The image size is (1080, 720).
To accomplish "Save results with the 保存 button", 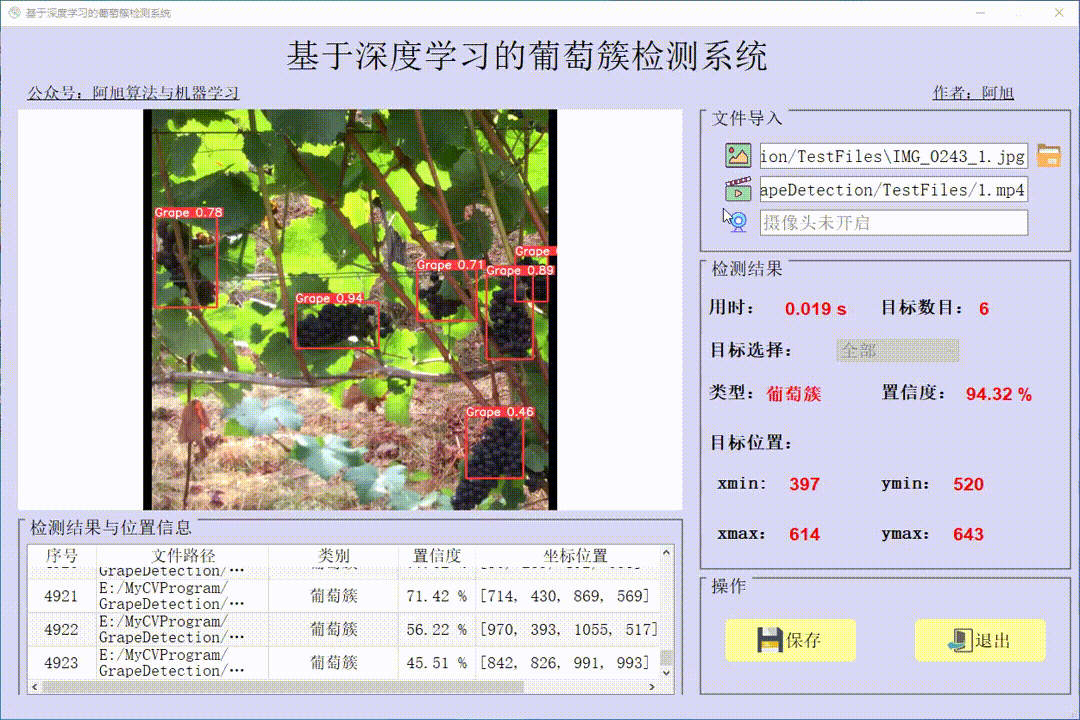I will [790, 640].
